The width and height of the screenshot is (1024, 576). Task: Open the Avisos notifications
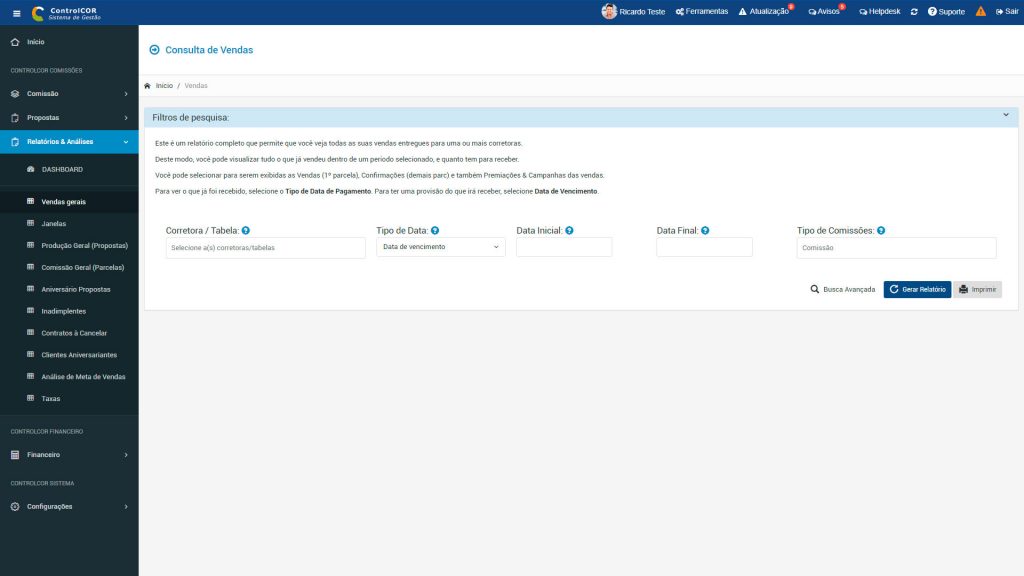[x=824, y=12]
